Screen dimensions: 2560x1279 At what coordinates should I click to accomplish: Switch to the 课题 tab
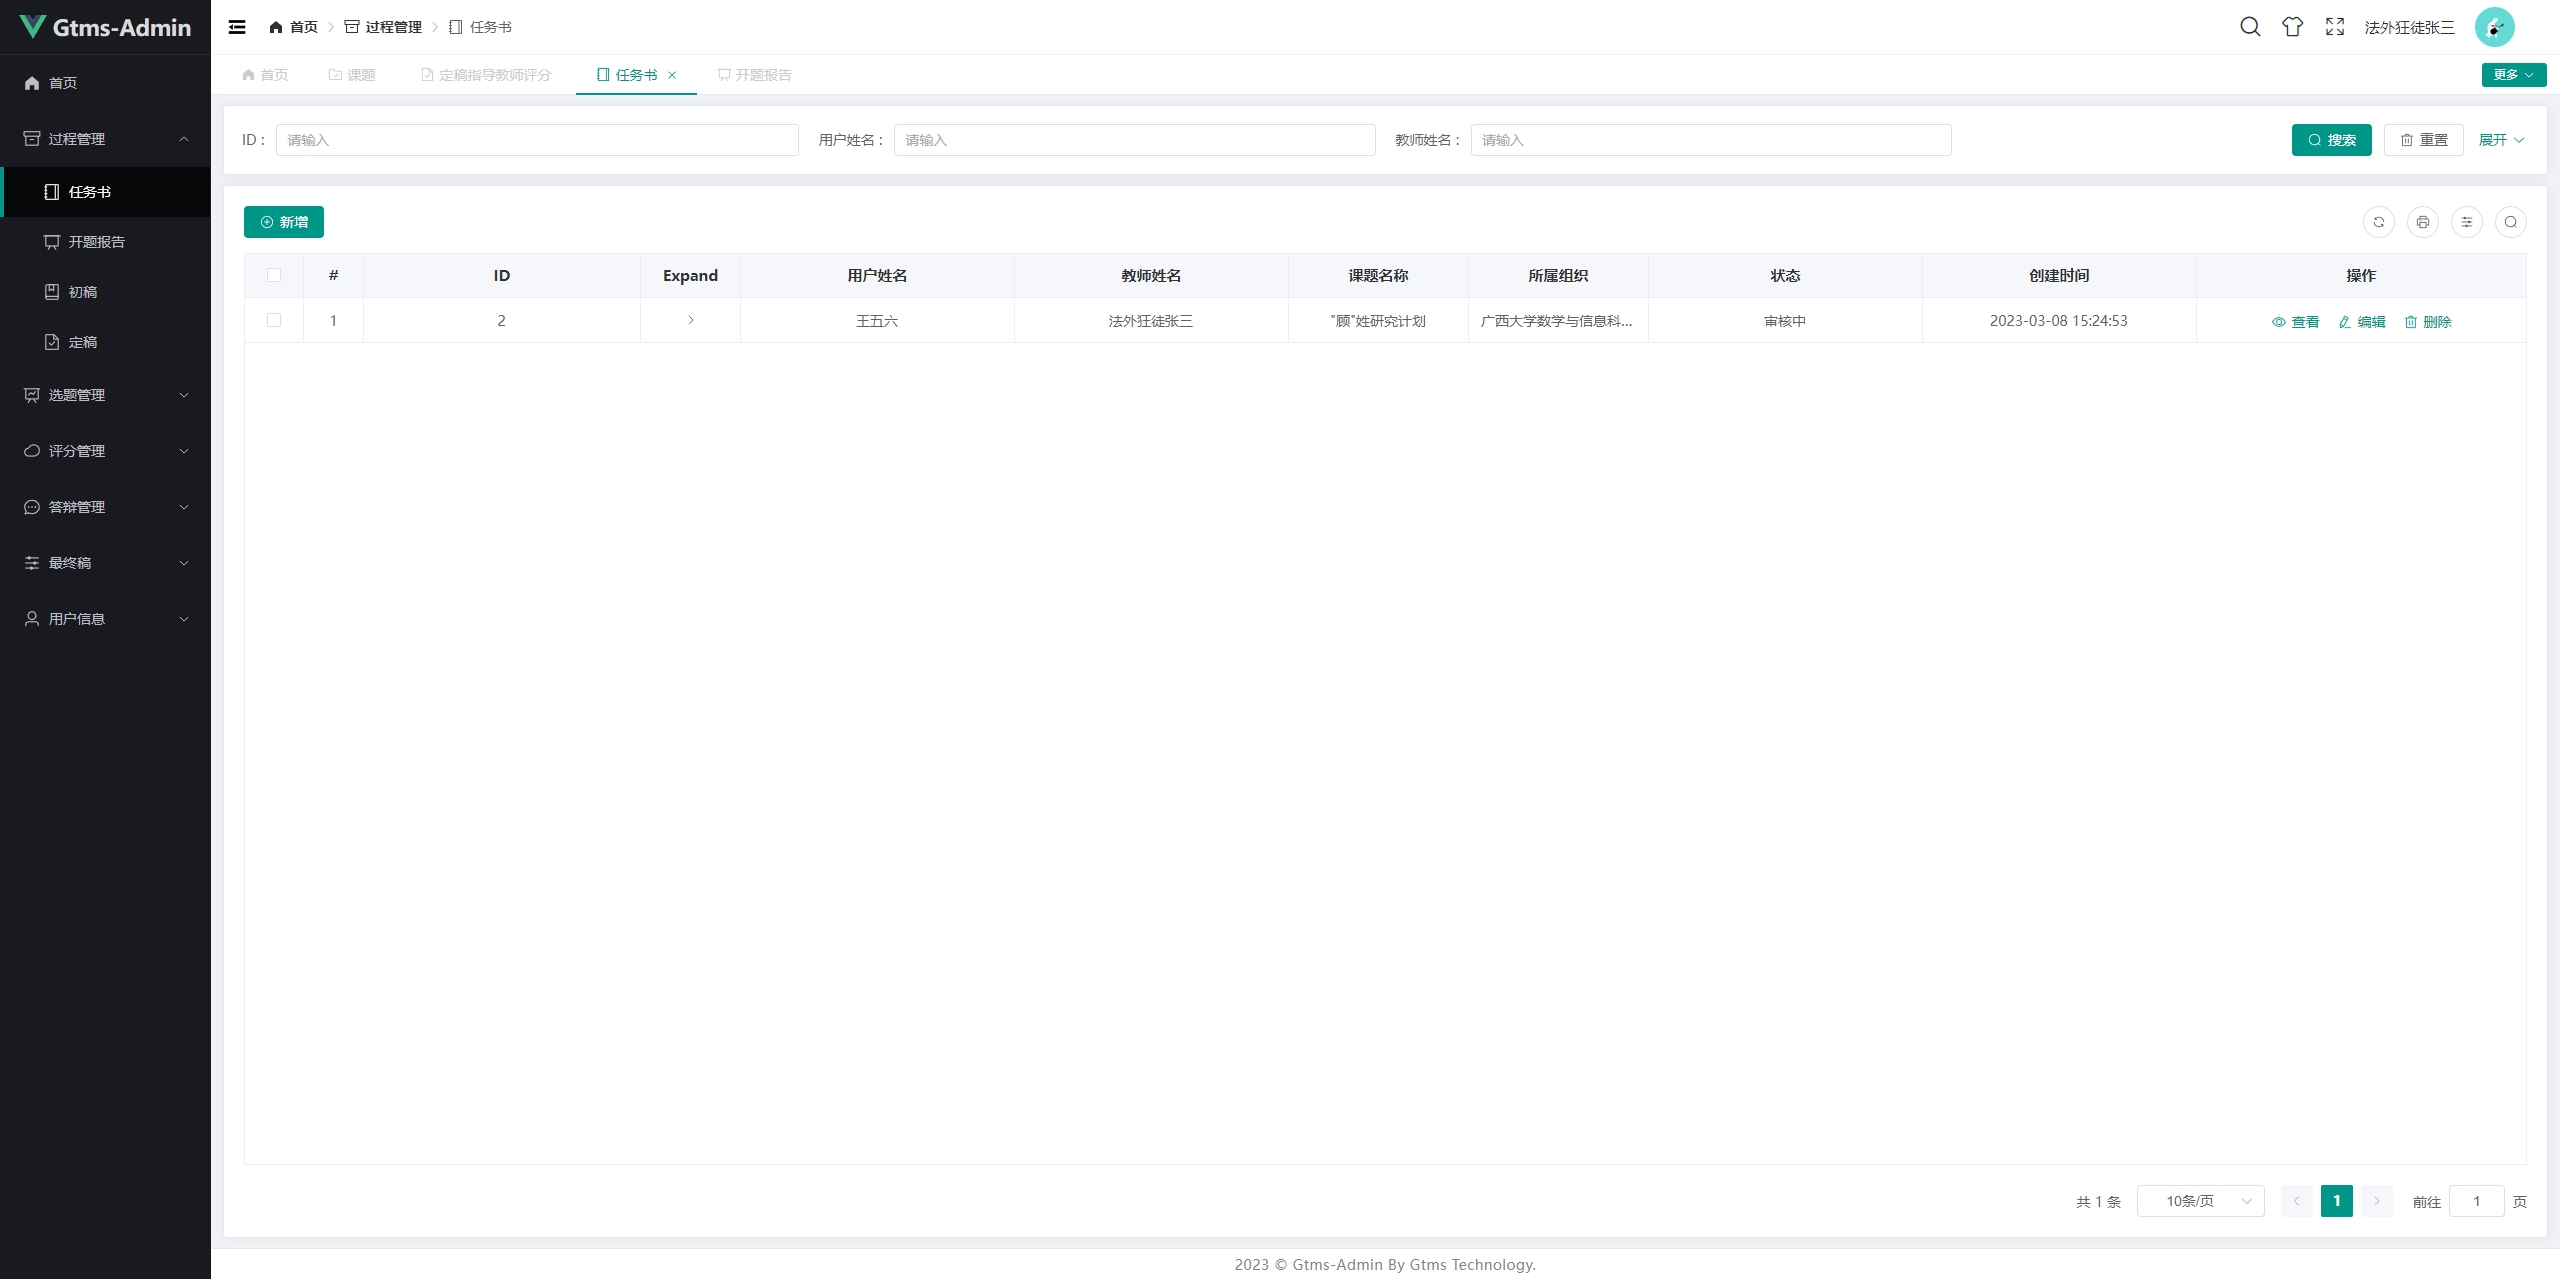352,75
